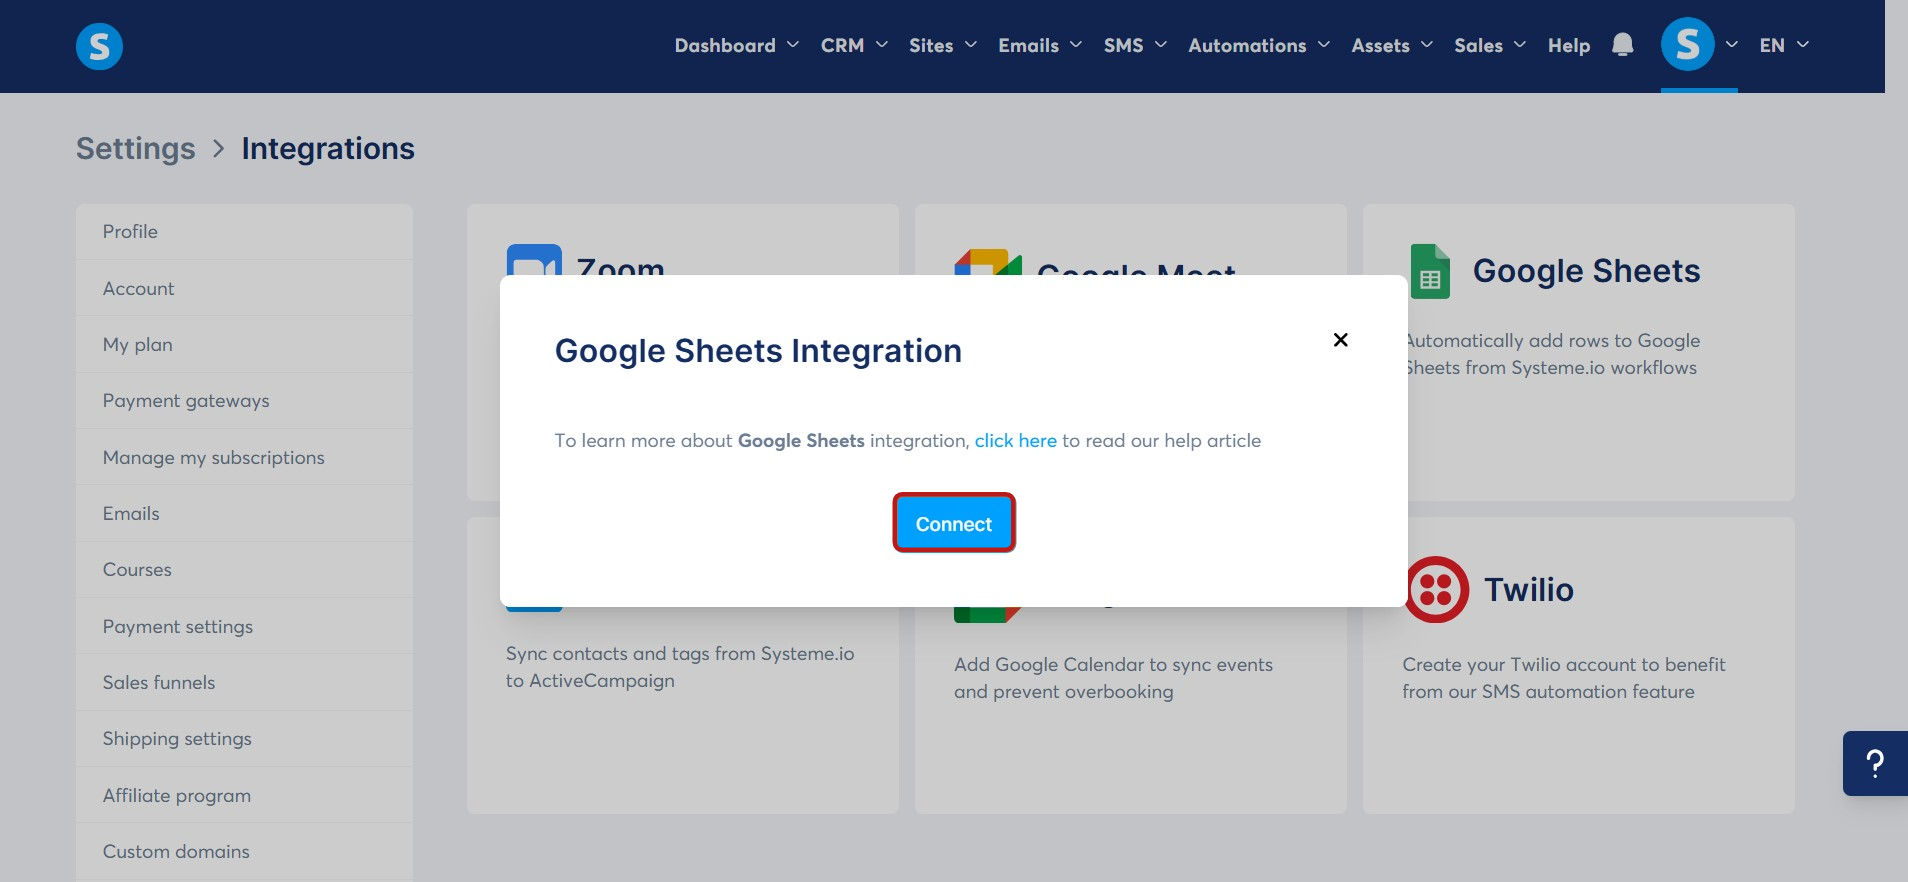This screenshot has width=1908, height=882.
Task: Open Courses settings in sidebar
Action: coord(244,570)
